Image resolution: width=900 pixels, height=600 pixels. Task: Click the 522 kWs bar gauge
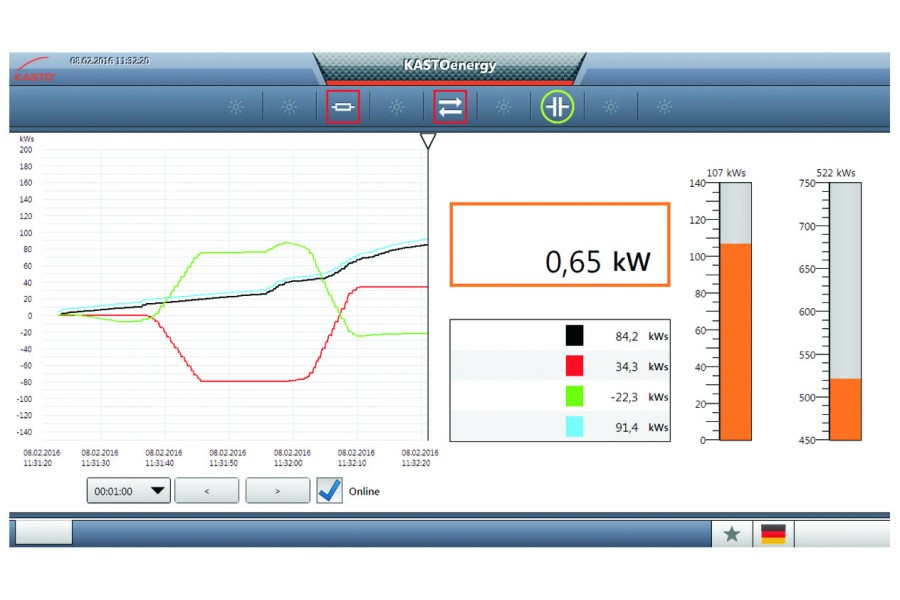pos(845,312)
